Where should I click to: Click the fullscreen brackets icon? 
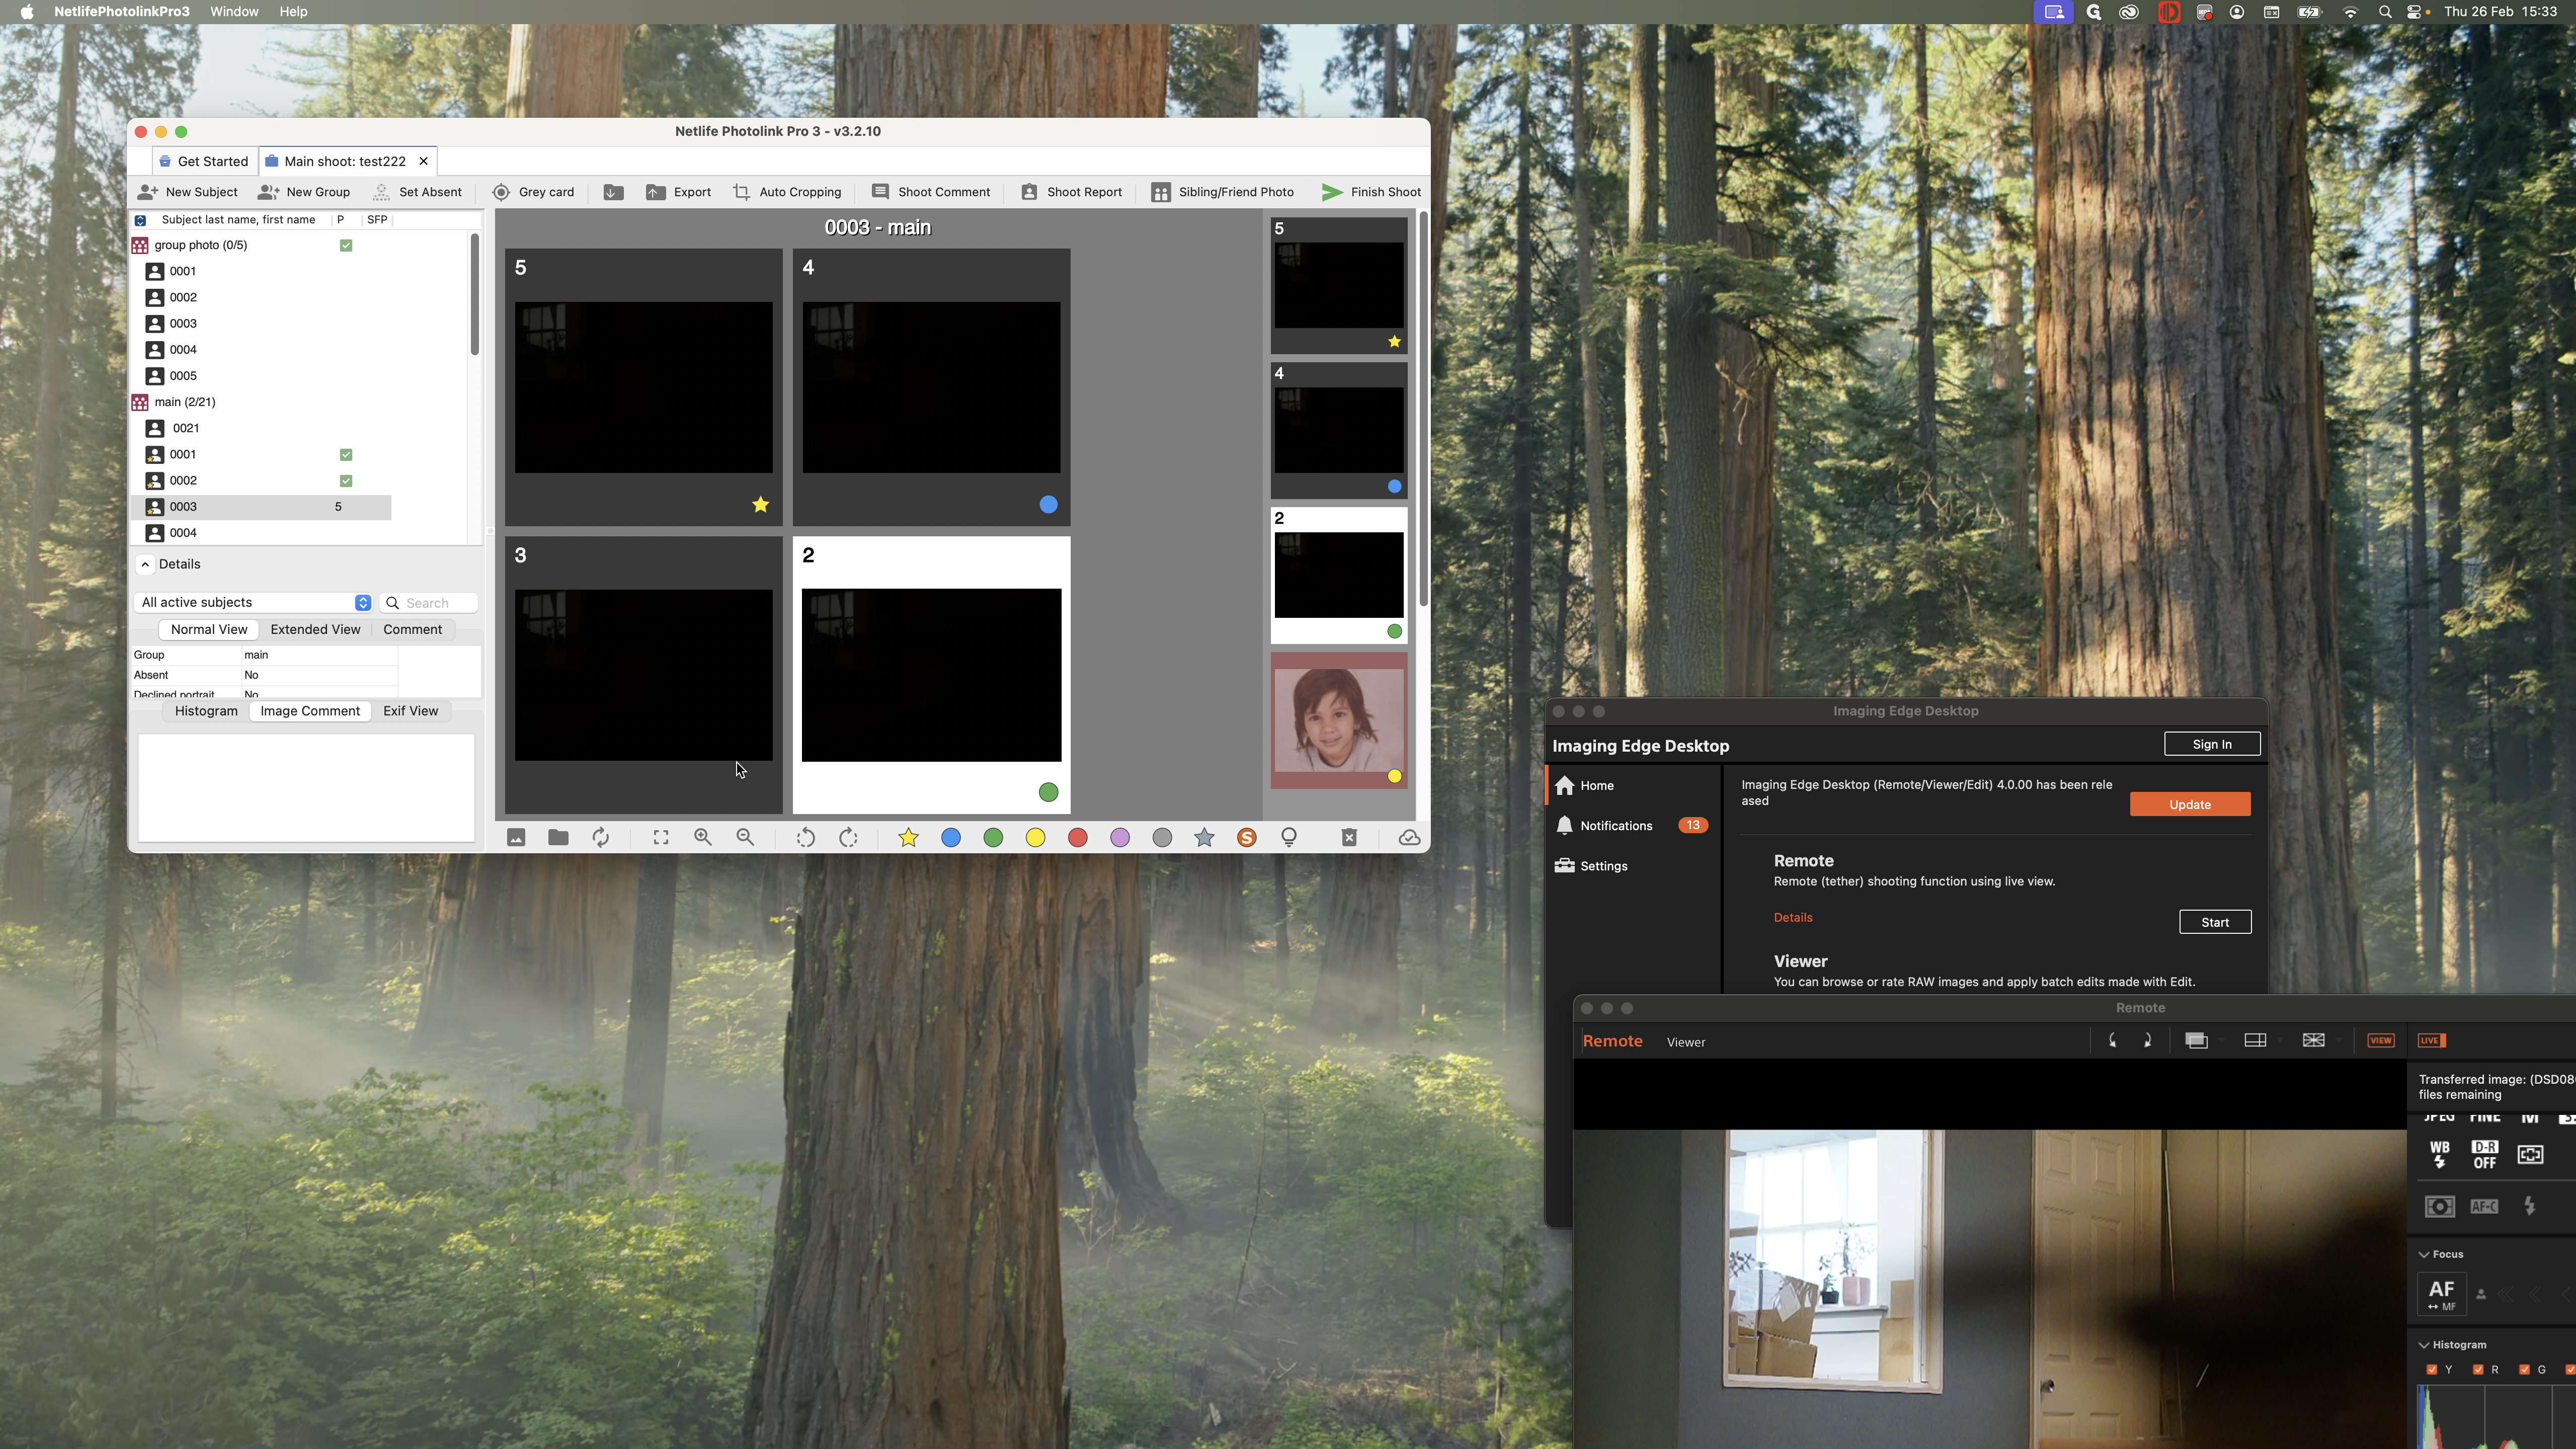pos(661,838)
